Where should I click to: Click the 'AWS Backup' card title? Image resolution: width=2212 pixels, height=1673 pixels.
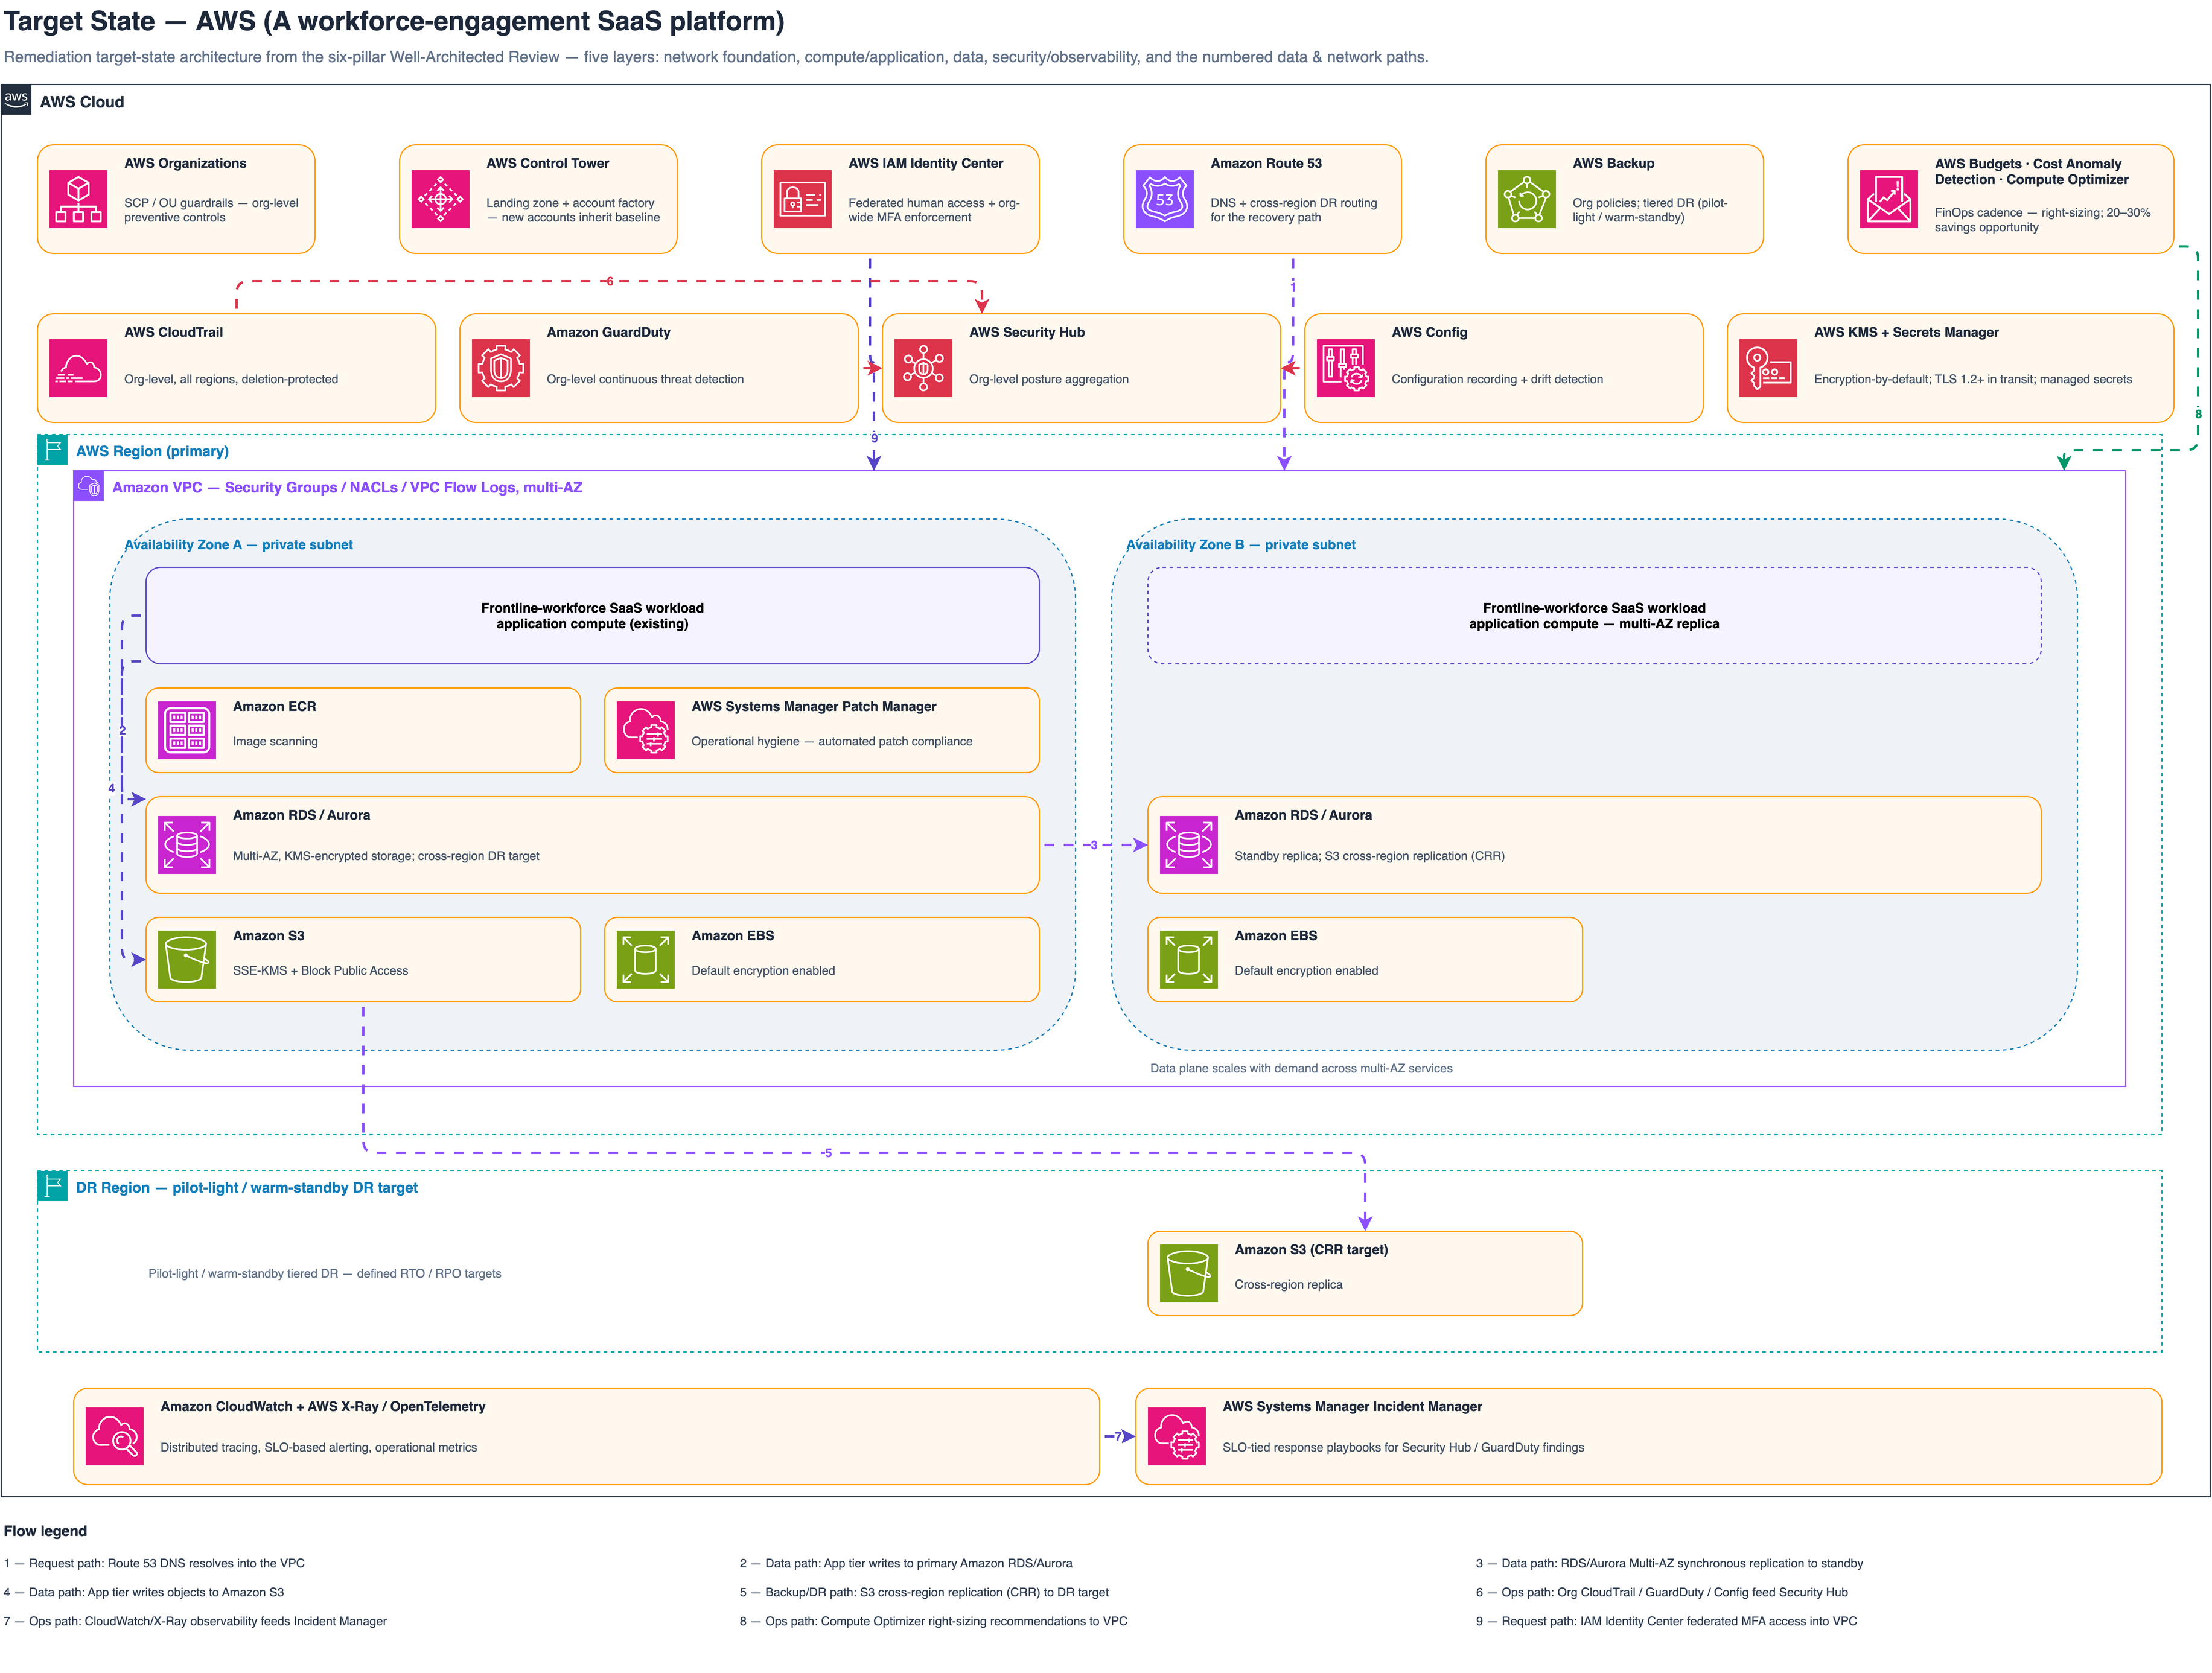(1613, 163)
